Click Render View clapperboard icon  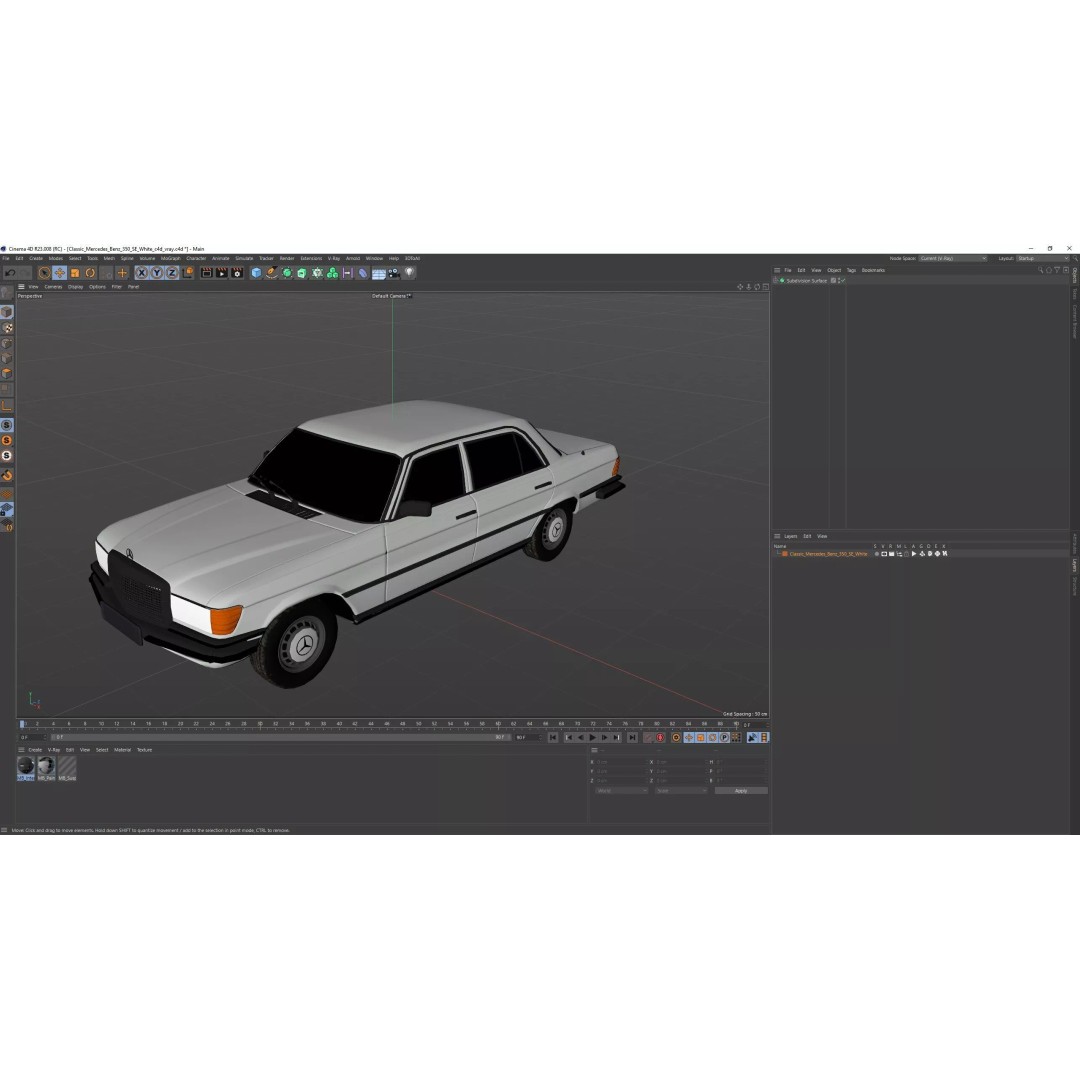[x=206, y=273]
